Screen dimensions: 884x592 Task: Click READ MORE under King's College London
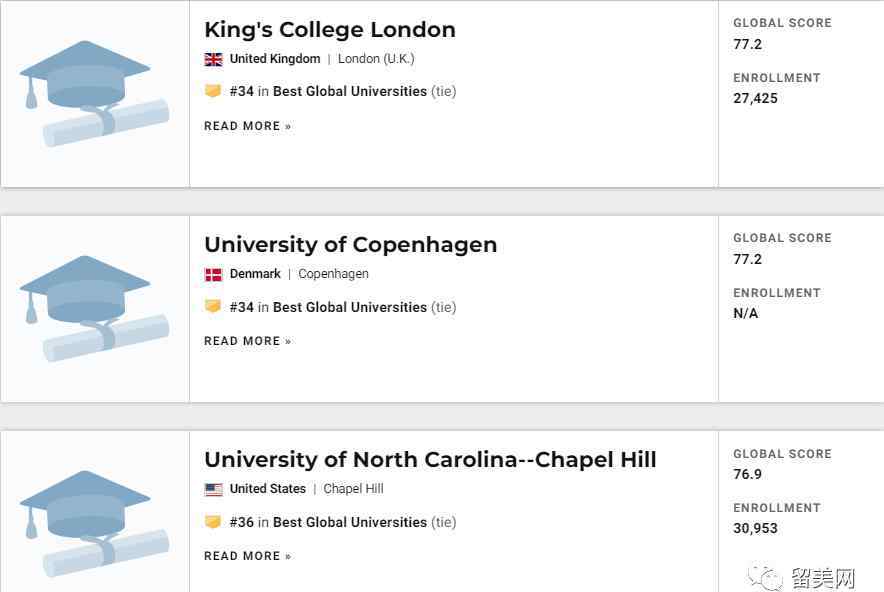[x=247, y=126]
